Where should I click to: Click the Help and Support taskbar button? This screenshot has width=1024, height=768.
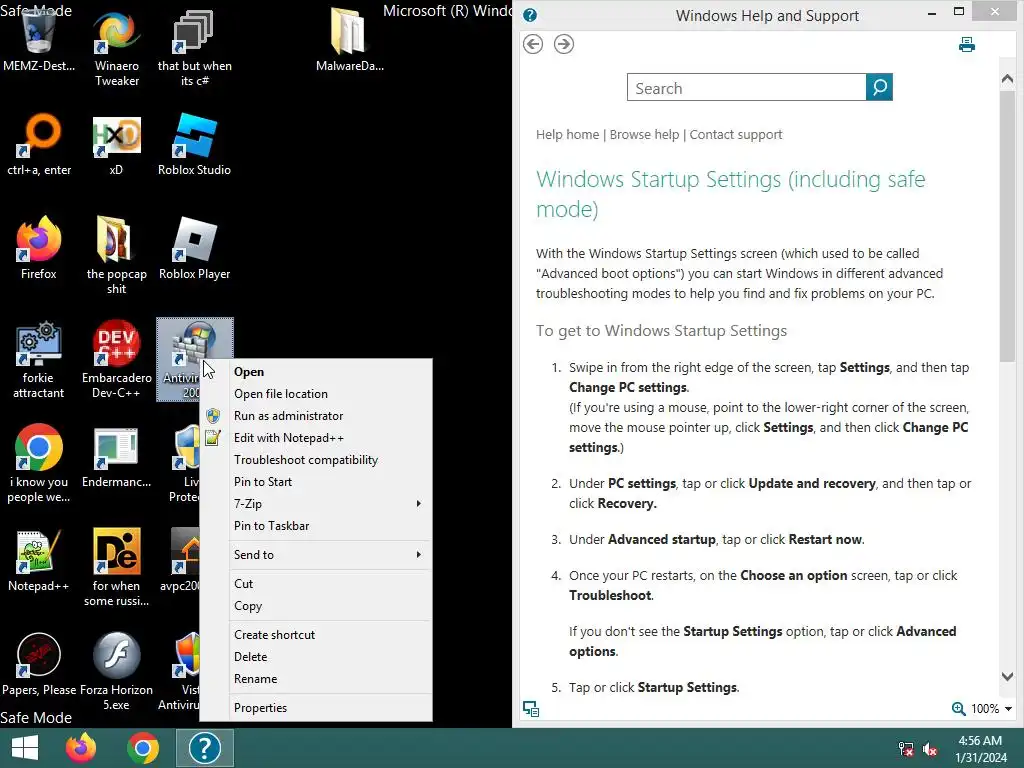click(204, 748)
